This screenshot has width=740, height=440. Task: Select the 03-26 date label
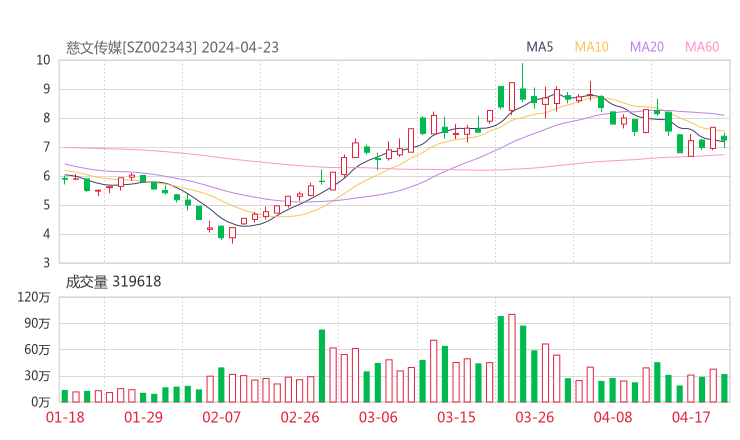[534, 417]
